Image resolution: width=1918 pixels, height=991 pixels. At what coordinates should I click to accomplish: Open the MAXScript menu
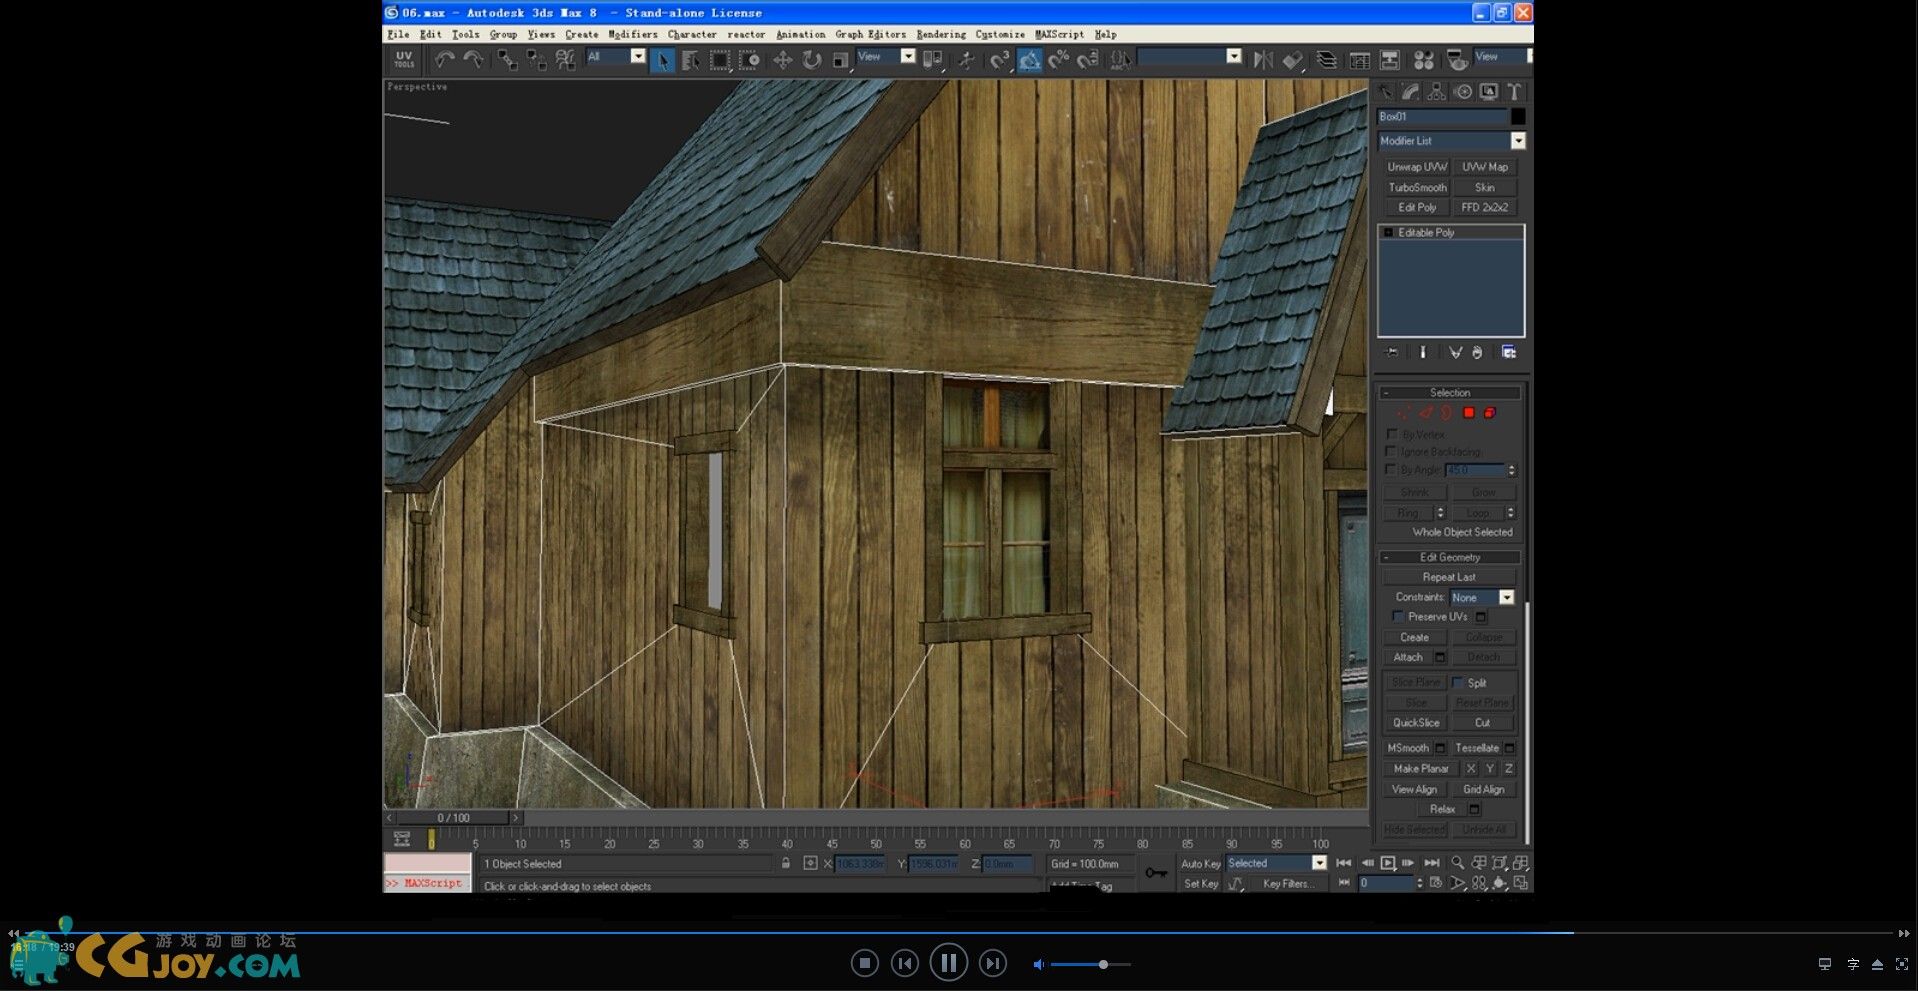point(1059,34)
